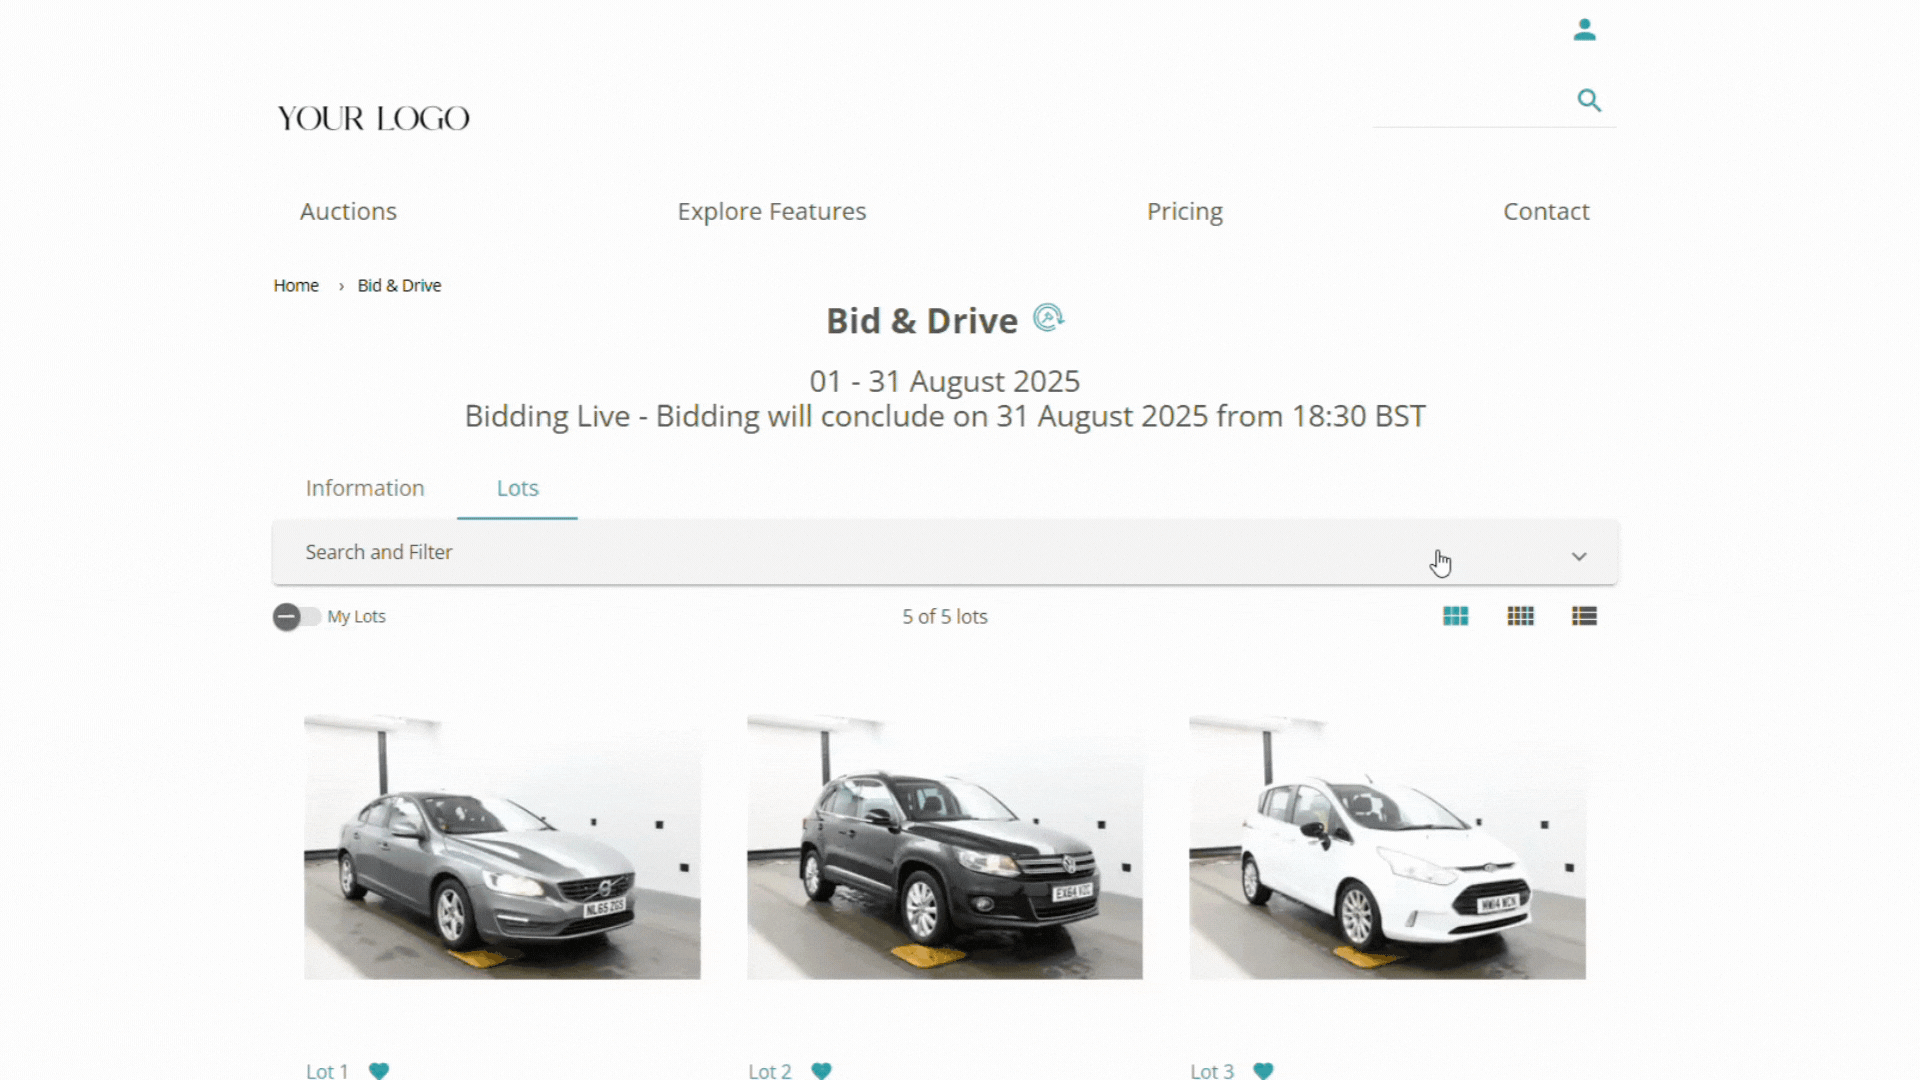This screenshot has width=1920, height=1080.
Task: Open the Contact link
Action: (1545, 211)
